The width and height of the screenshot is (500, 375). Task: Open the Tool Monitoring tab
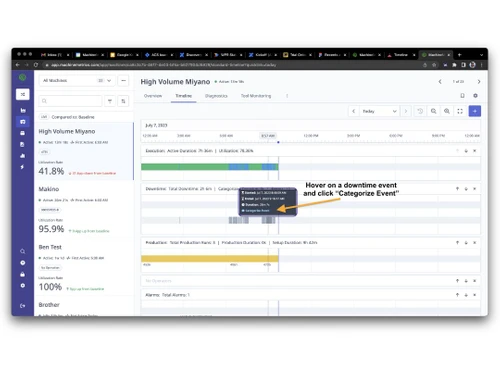pos(256,96)
